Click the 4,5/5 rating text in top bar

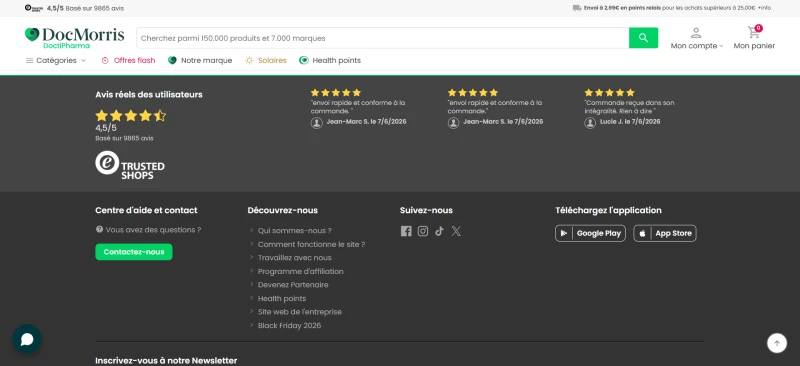(x=56, y=8)
